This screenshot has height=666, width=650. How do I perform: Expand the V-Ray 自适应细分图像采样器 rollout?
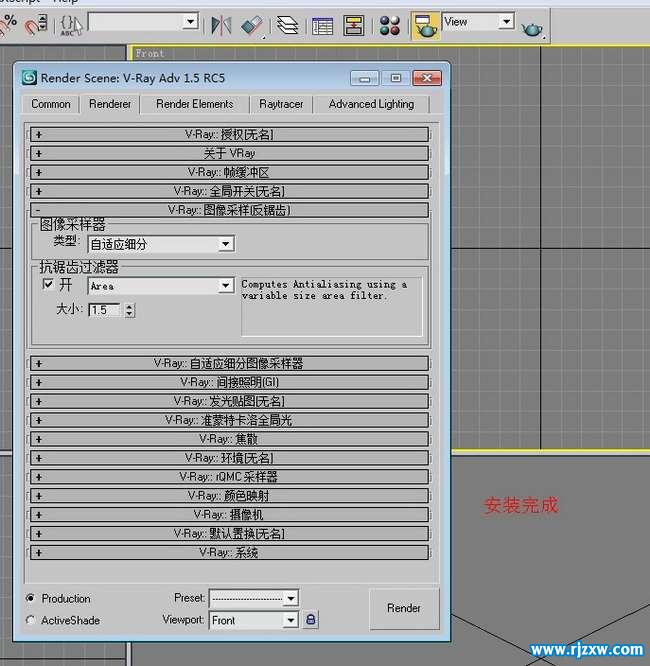[x=229, y=364]
